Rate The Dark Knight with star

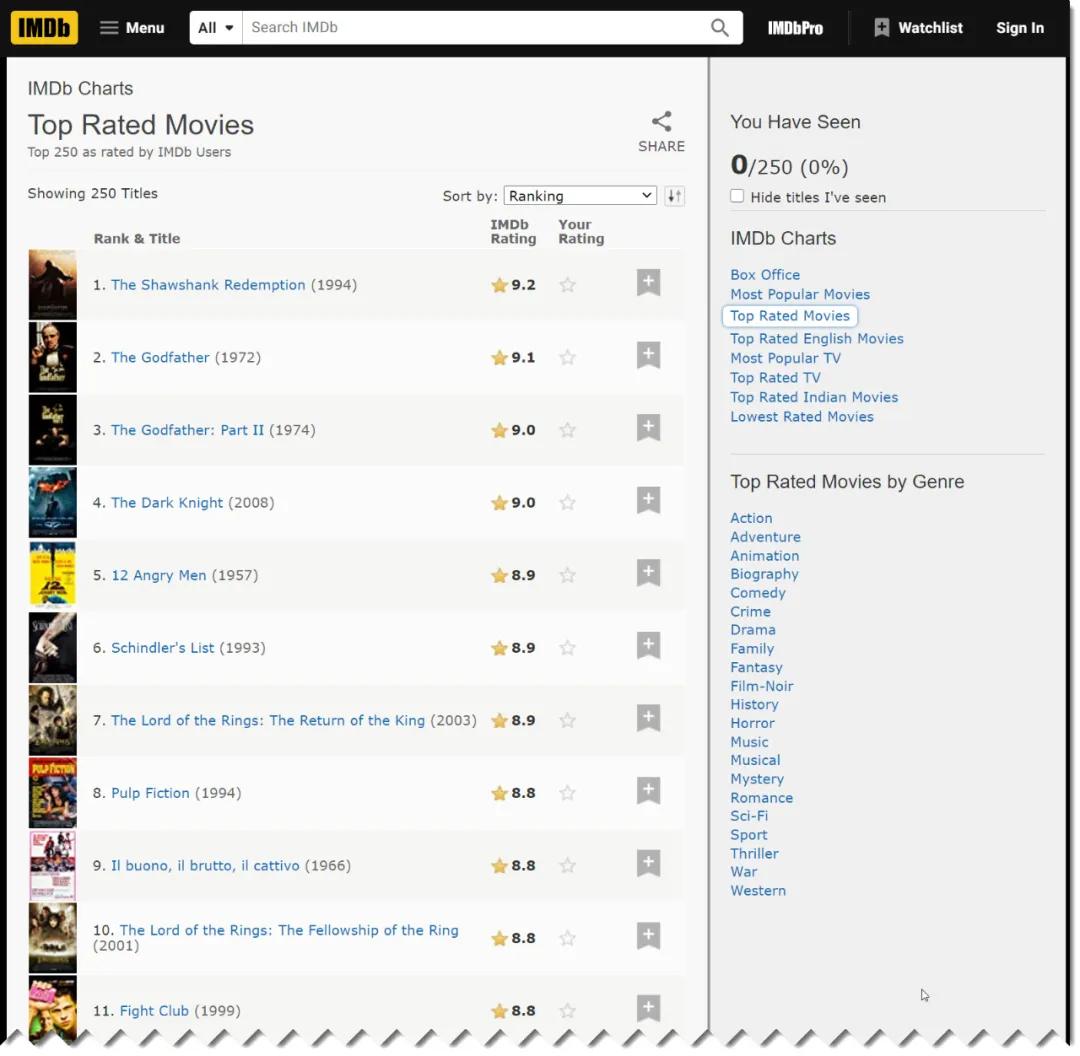coord(568,503)
